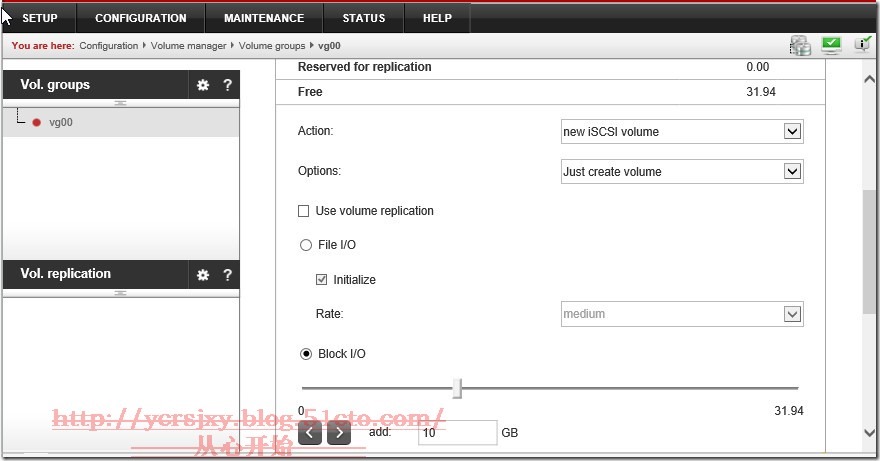The height and width of the screenshot is (461, 880).
Task: Open the Options dropdown (Just create volume)
Action: point(682,171)
